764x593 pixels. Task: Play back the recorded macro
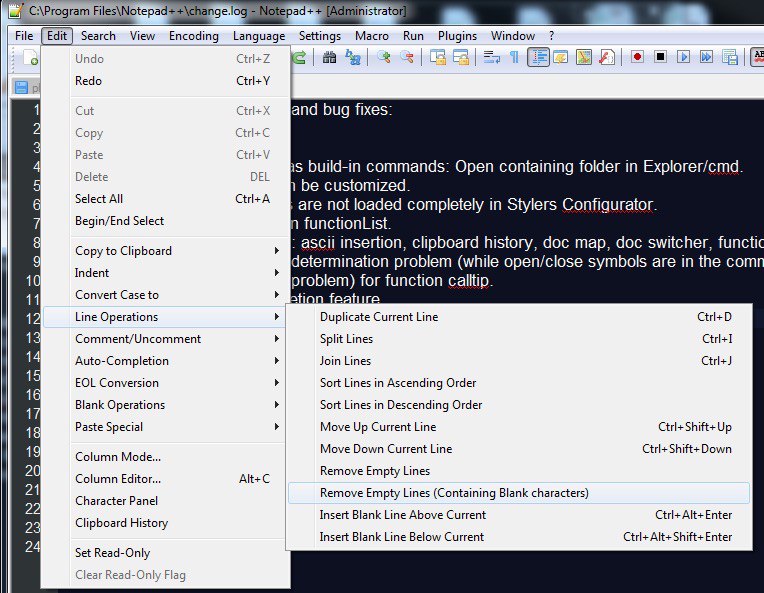click(x=683, y=57)
